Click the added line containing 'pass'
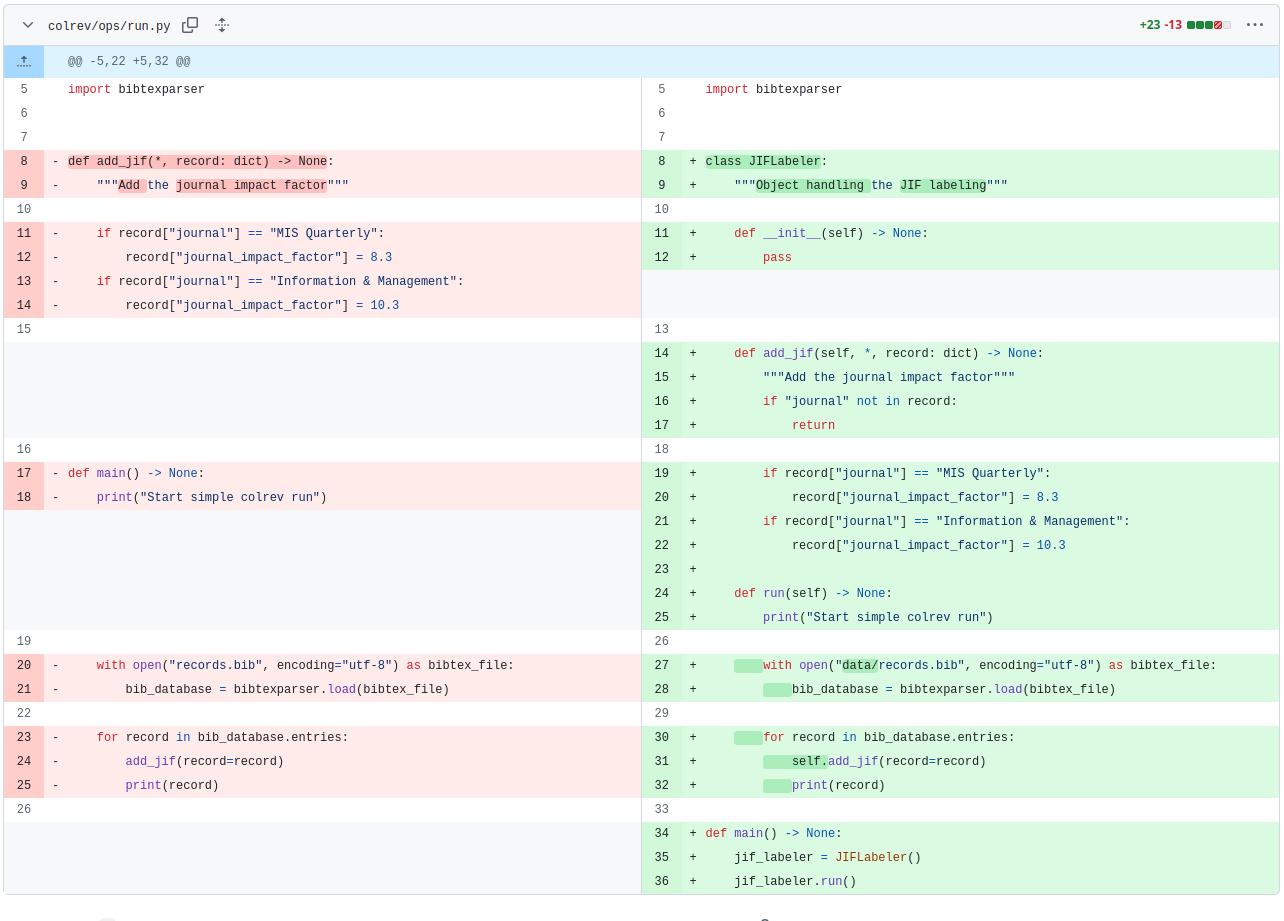Image resolution: width=1284 pixels, height=921 pixels. 777,258
